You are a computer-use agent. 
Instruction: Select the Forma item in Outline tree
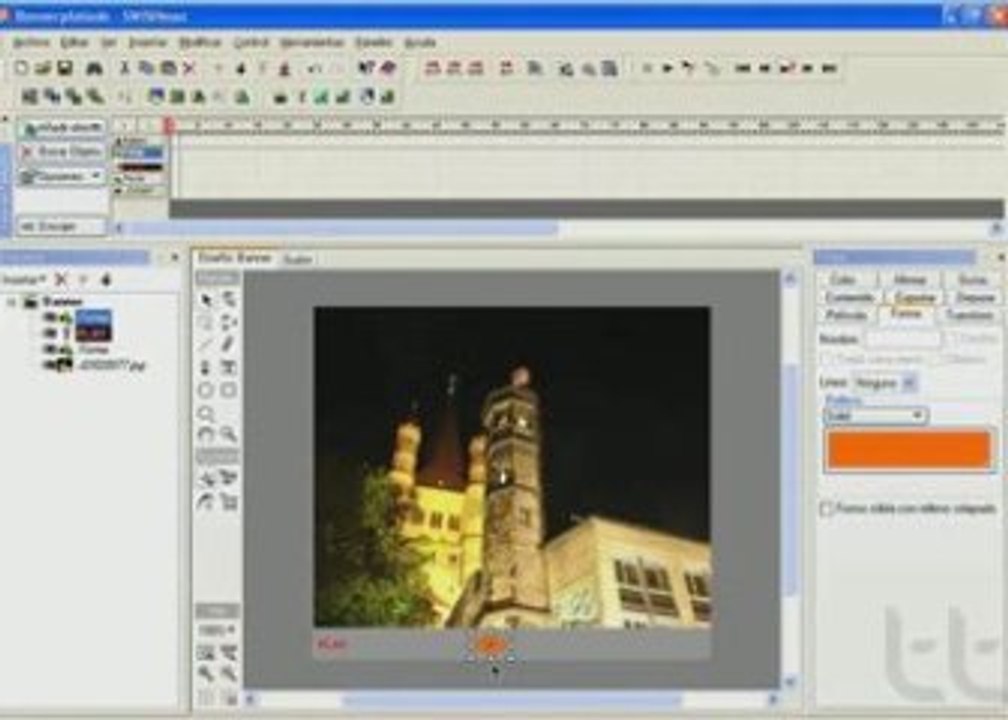click(94, 349)
